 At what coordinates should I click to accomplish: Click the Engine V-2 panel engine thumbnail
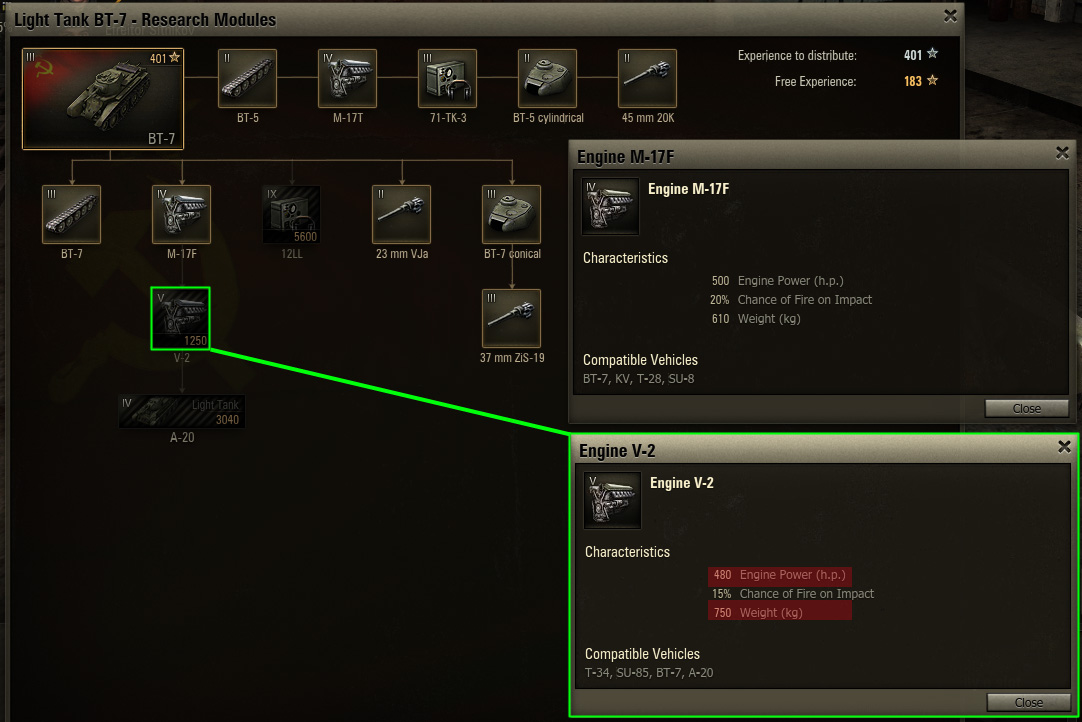(x=612, y=500)
